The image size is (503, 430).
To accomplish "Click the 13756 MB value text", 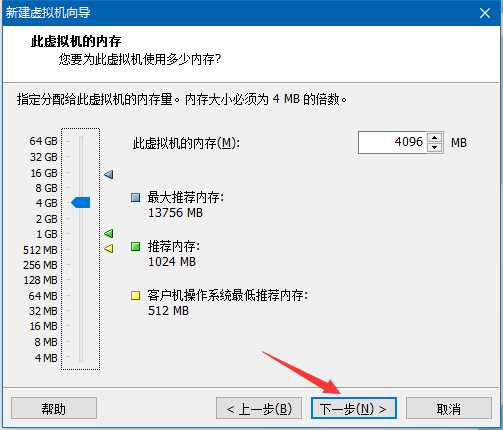I will point(175,213).
